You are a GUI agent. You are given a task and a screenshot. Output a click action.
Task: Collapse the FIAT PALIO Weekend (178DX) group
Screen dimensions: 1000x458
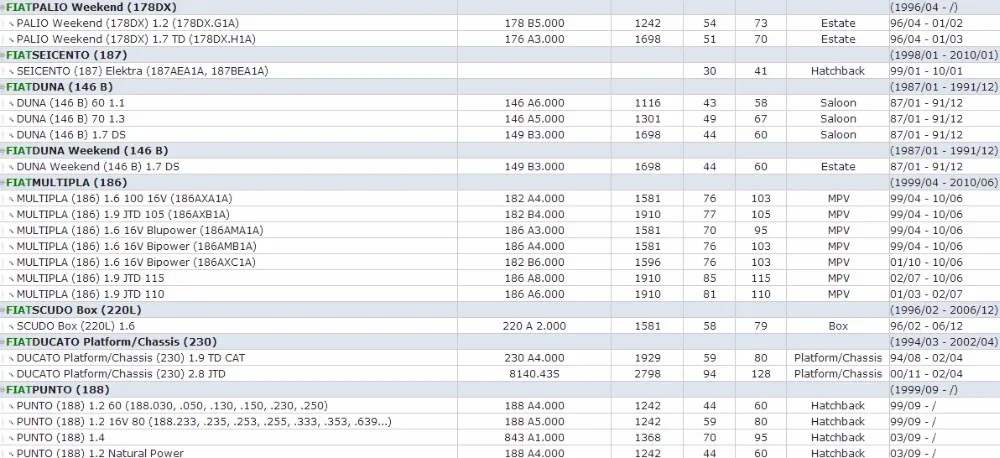point(3,8)
